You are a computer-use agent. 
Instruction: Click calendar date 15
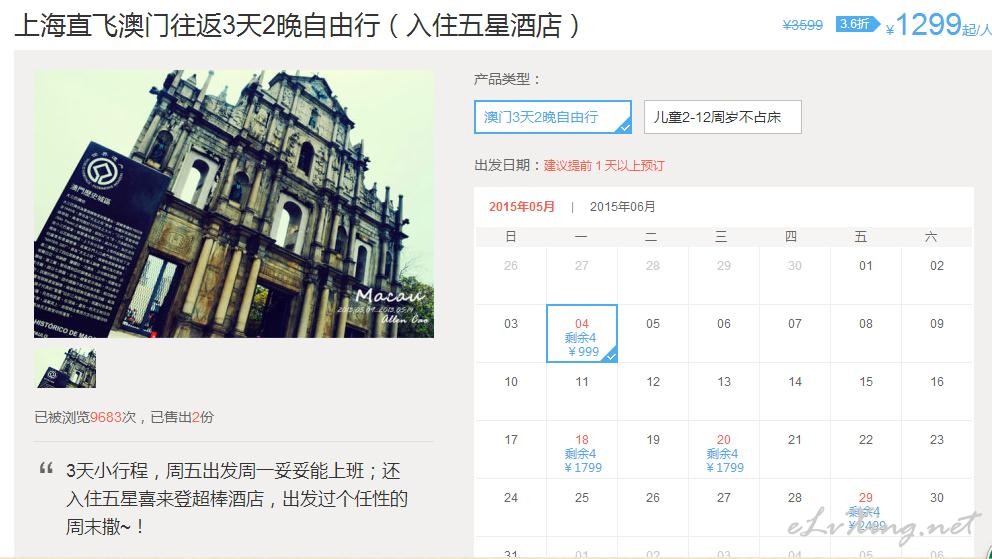pos(865,382)
